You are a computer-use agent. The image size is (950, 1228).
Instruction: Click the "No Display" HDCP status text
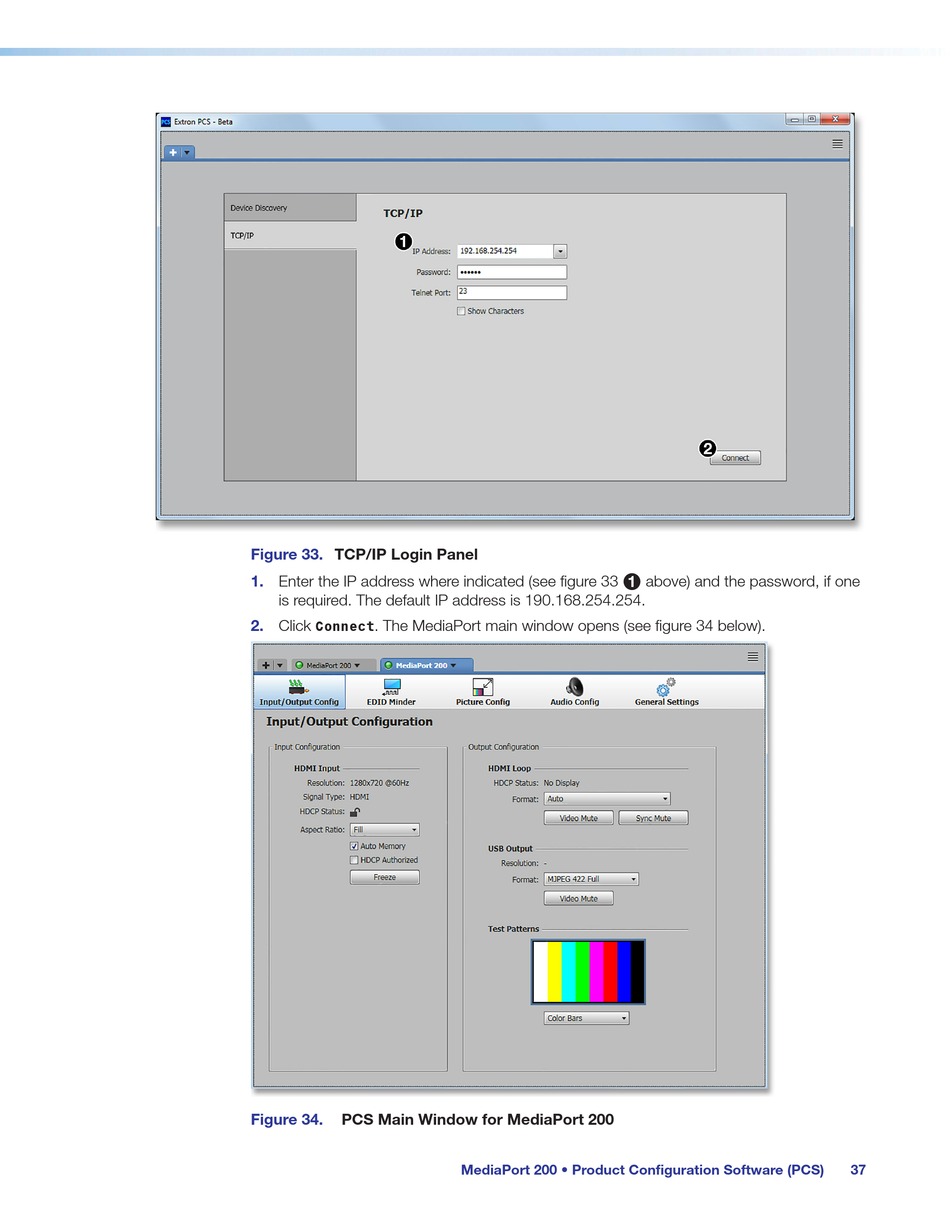[561, 783]
